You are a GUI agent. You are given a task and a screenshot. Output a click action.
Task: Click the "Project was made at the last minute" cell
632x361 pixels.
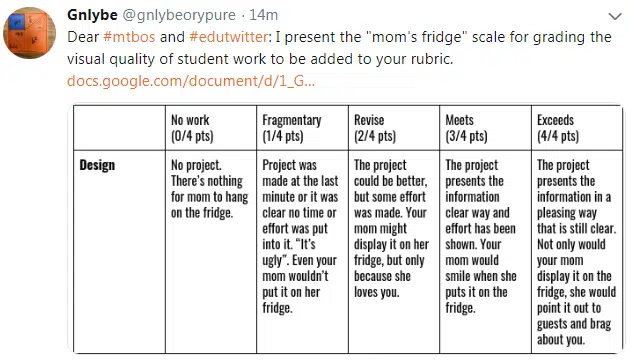click(x=302, y=252)
